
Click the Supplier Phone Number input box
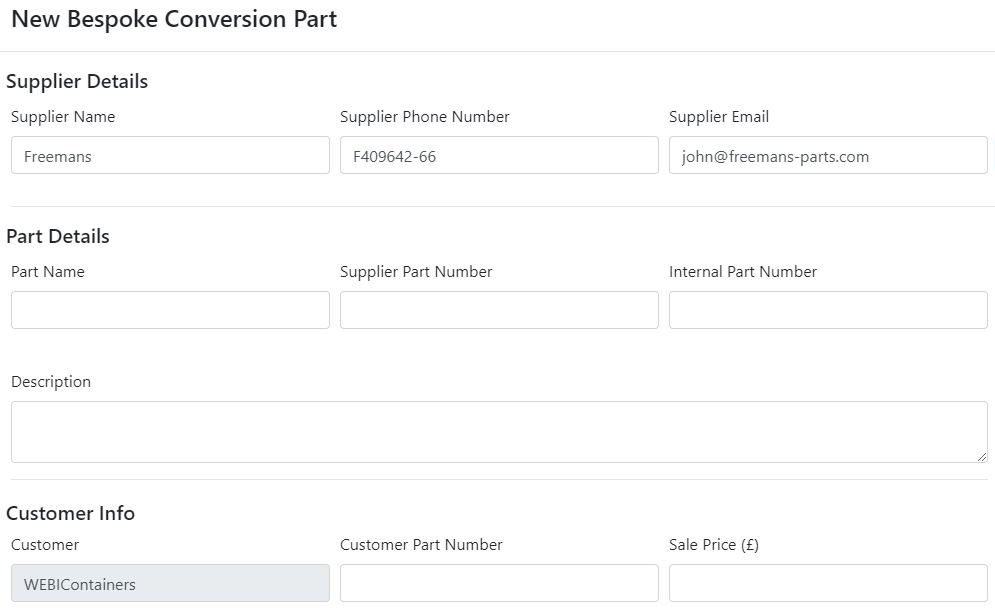[x=499, y=155]
